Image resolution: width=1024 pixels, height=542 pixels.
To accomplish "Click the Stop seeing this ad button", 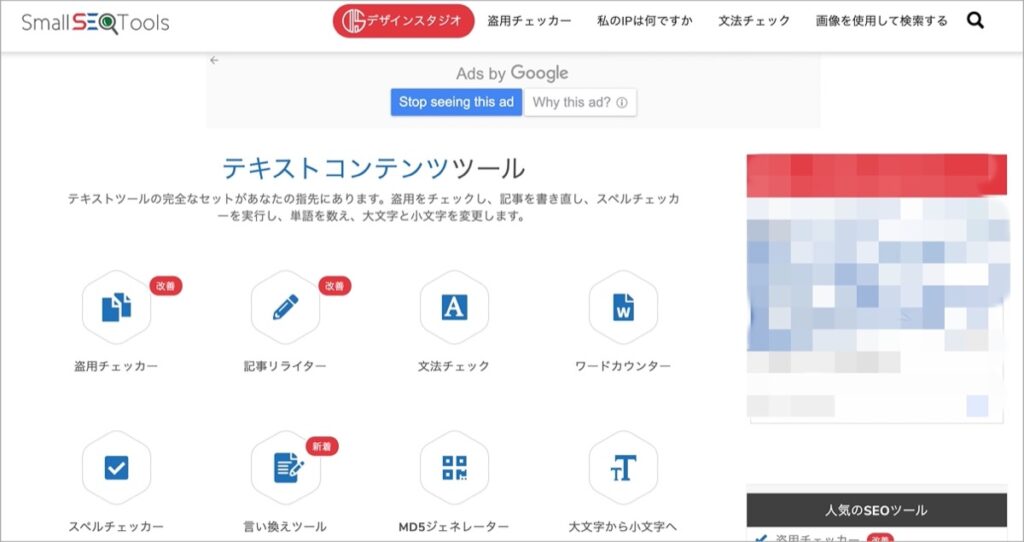I will [456, 103].
